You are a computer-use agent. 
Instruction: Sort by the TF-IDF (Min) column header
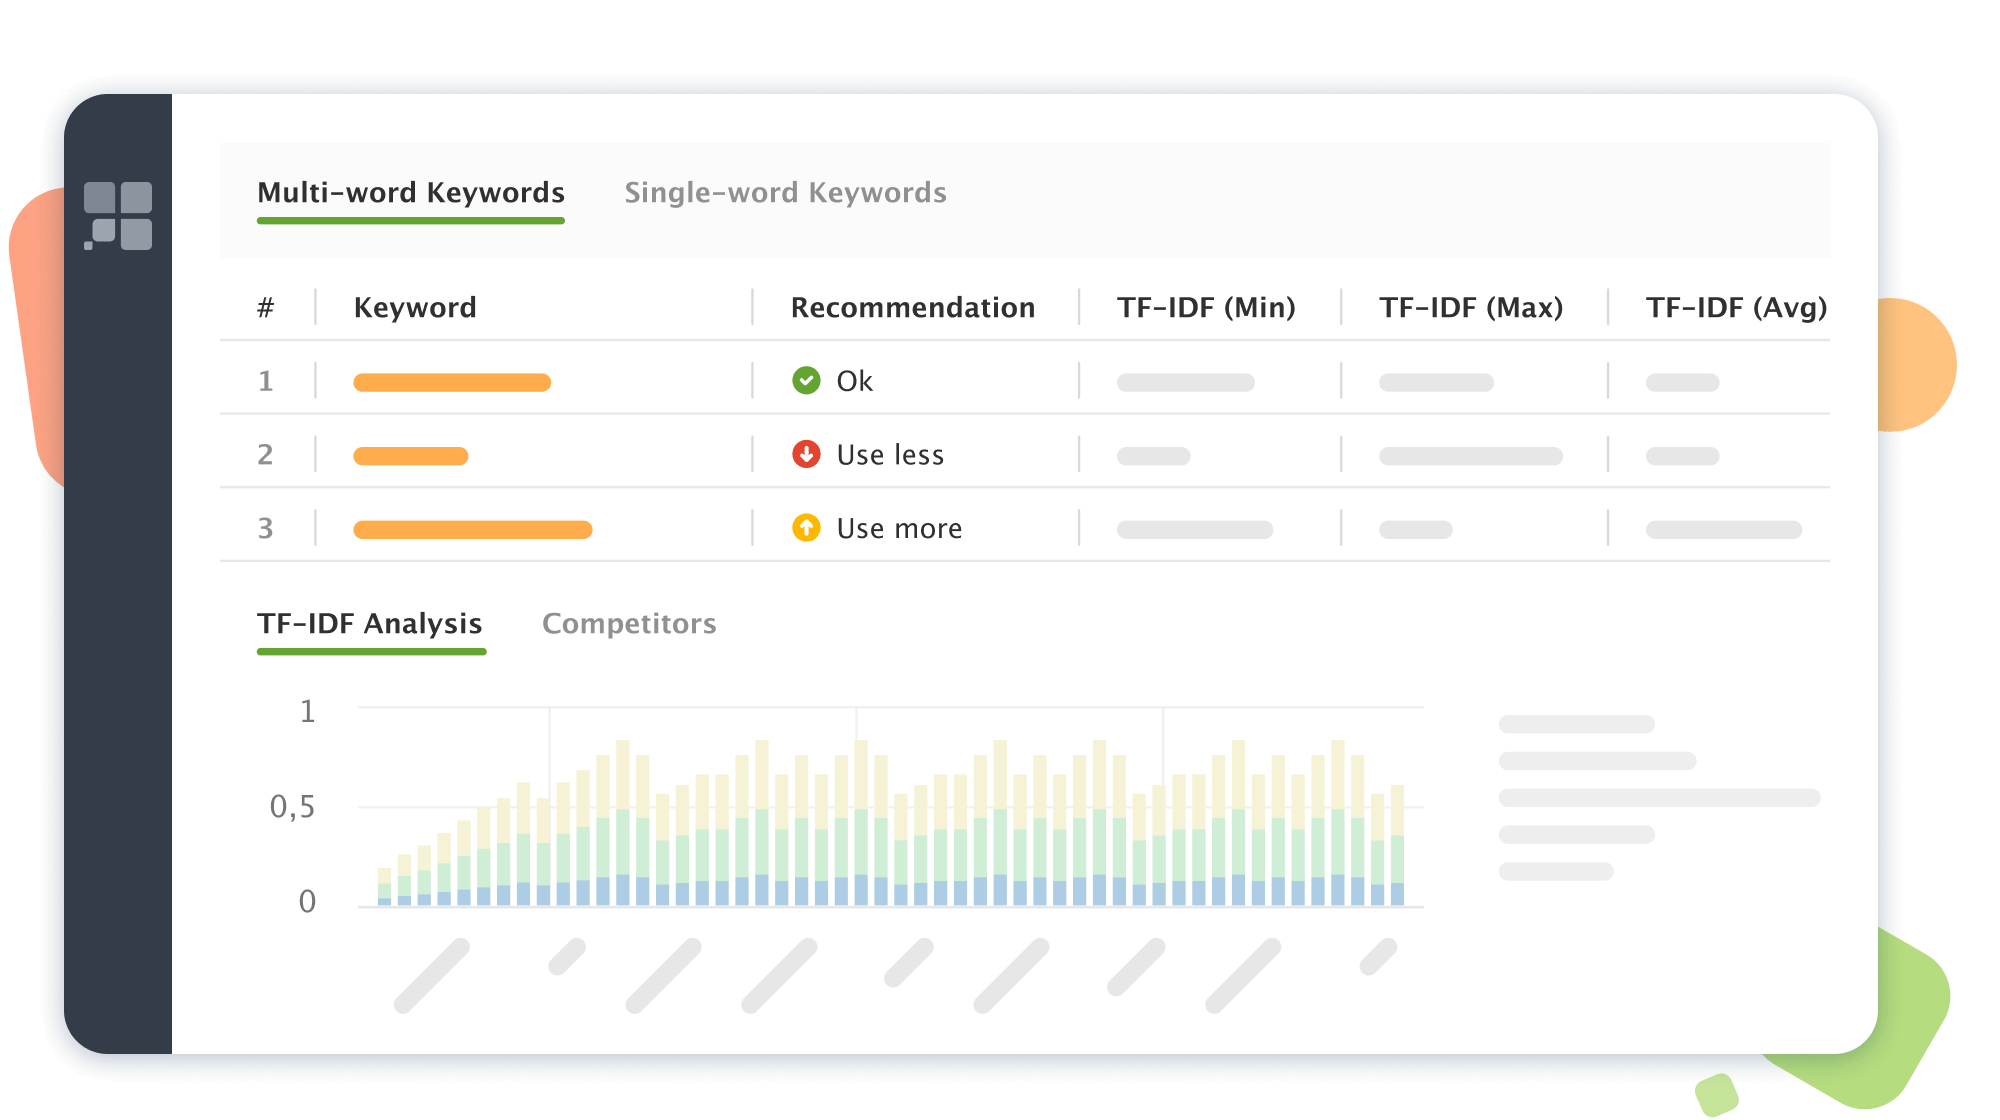pos(1206,307)
